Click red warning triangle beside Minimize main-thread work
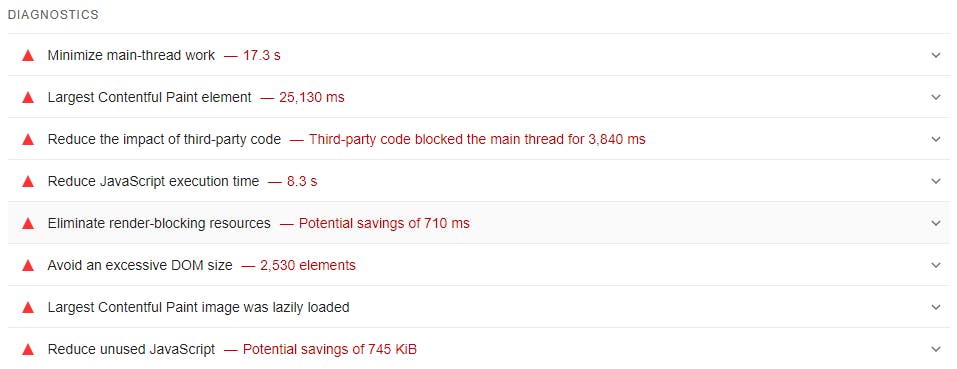The height and width of the screenshot is (369, 957). (27, 56)
